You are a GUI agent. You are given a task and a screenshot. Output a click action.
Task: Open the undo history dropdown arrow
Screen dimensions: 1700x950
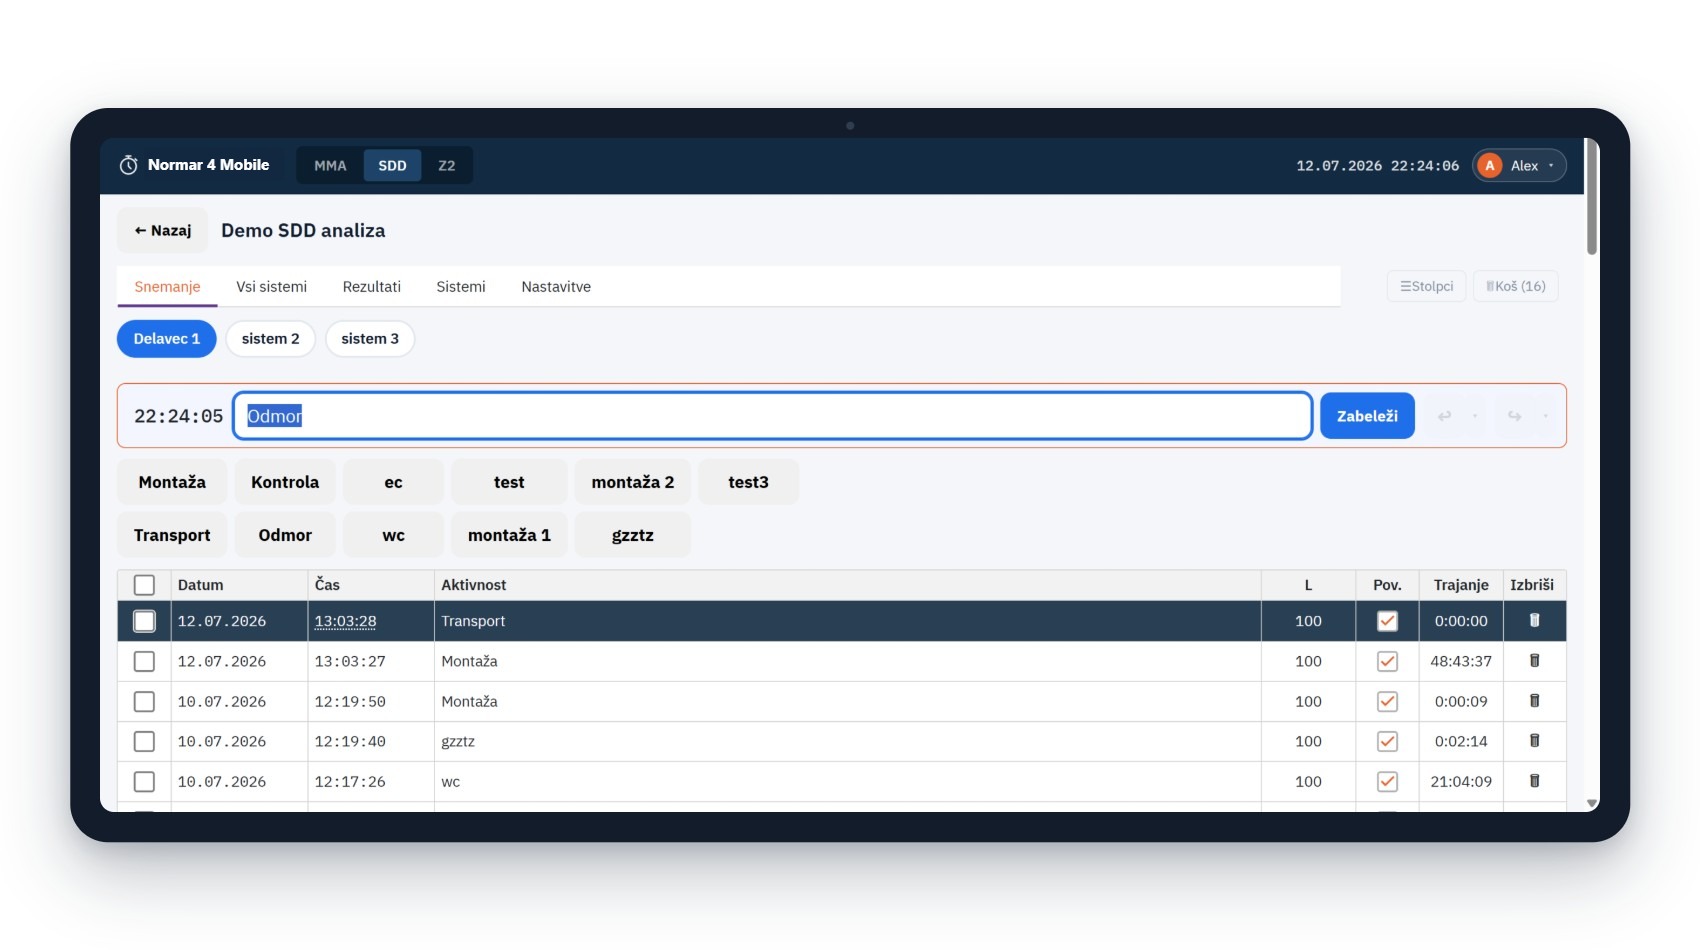click(1475, 416)
